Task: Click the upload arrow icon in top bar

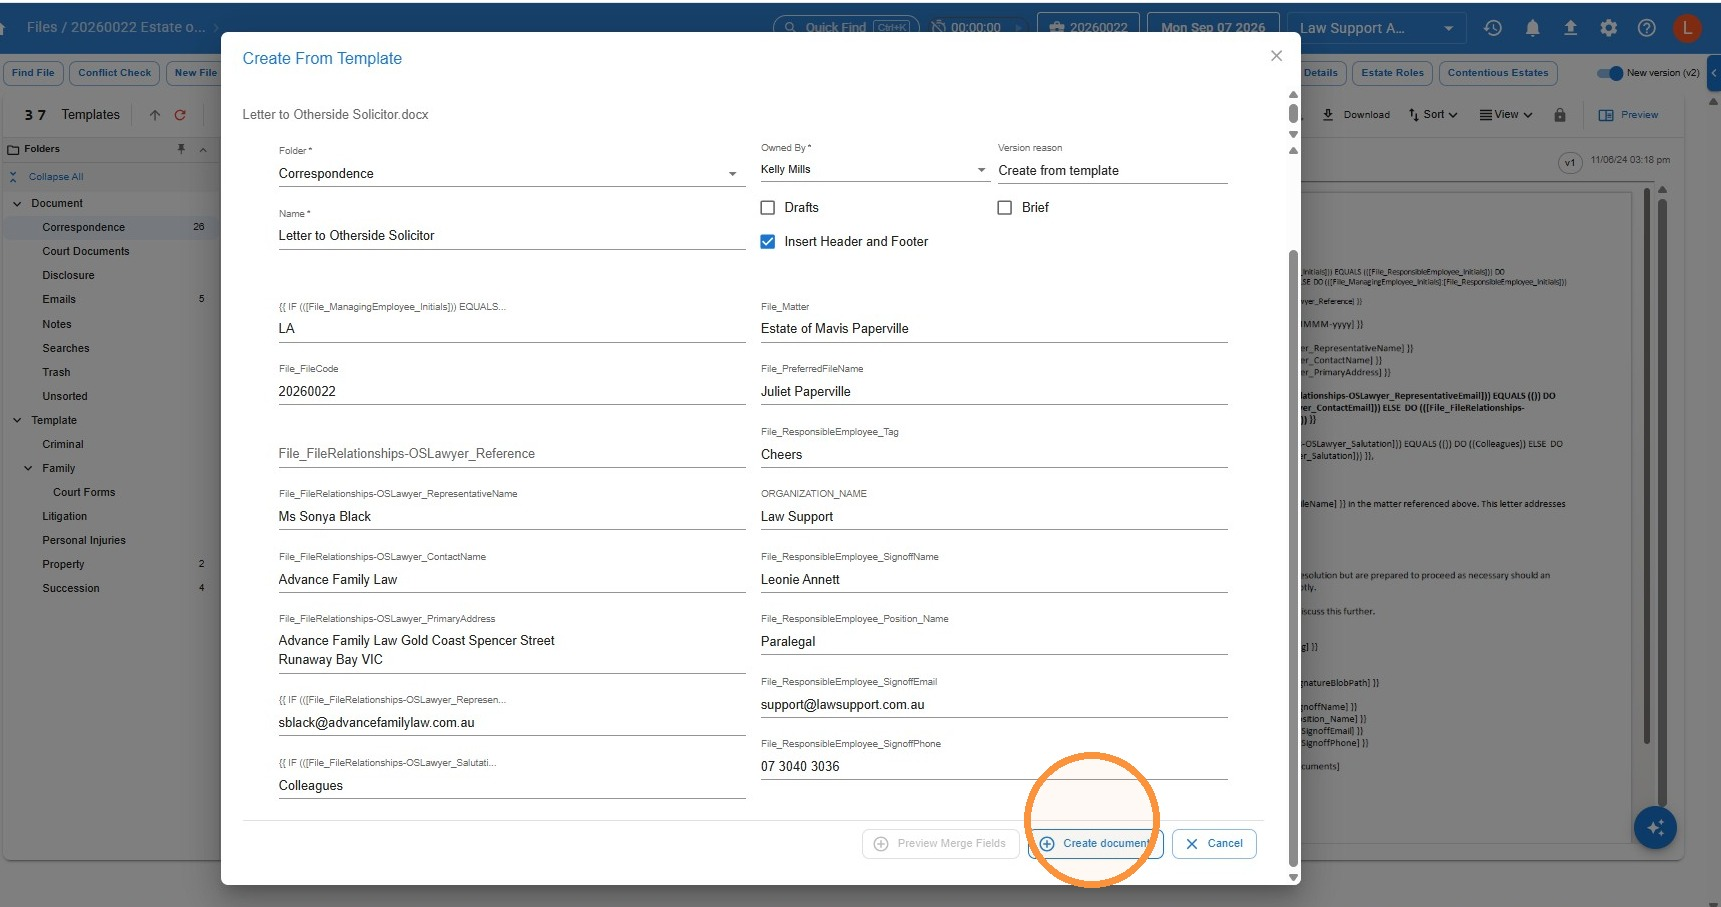Action: (x=1570, y=28)
